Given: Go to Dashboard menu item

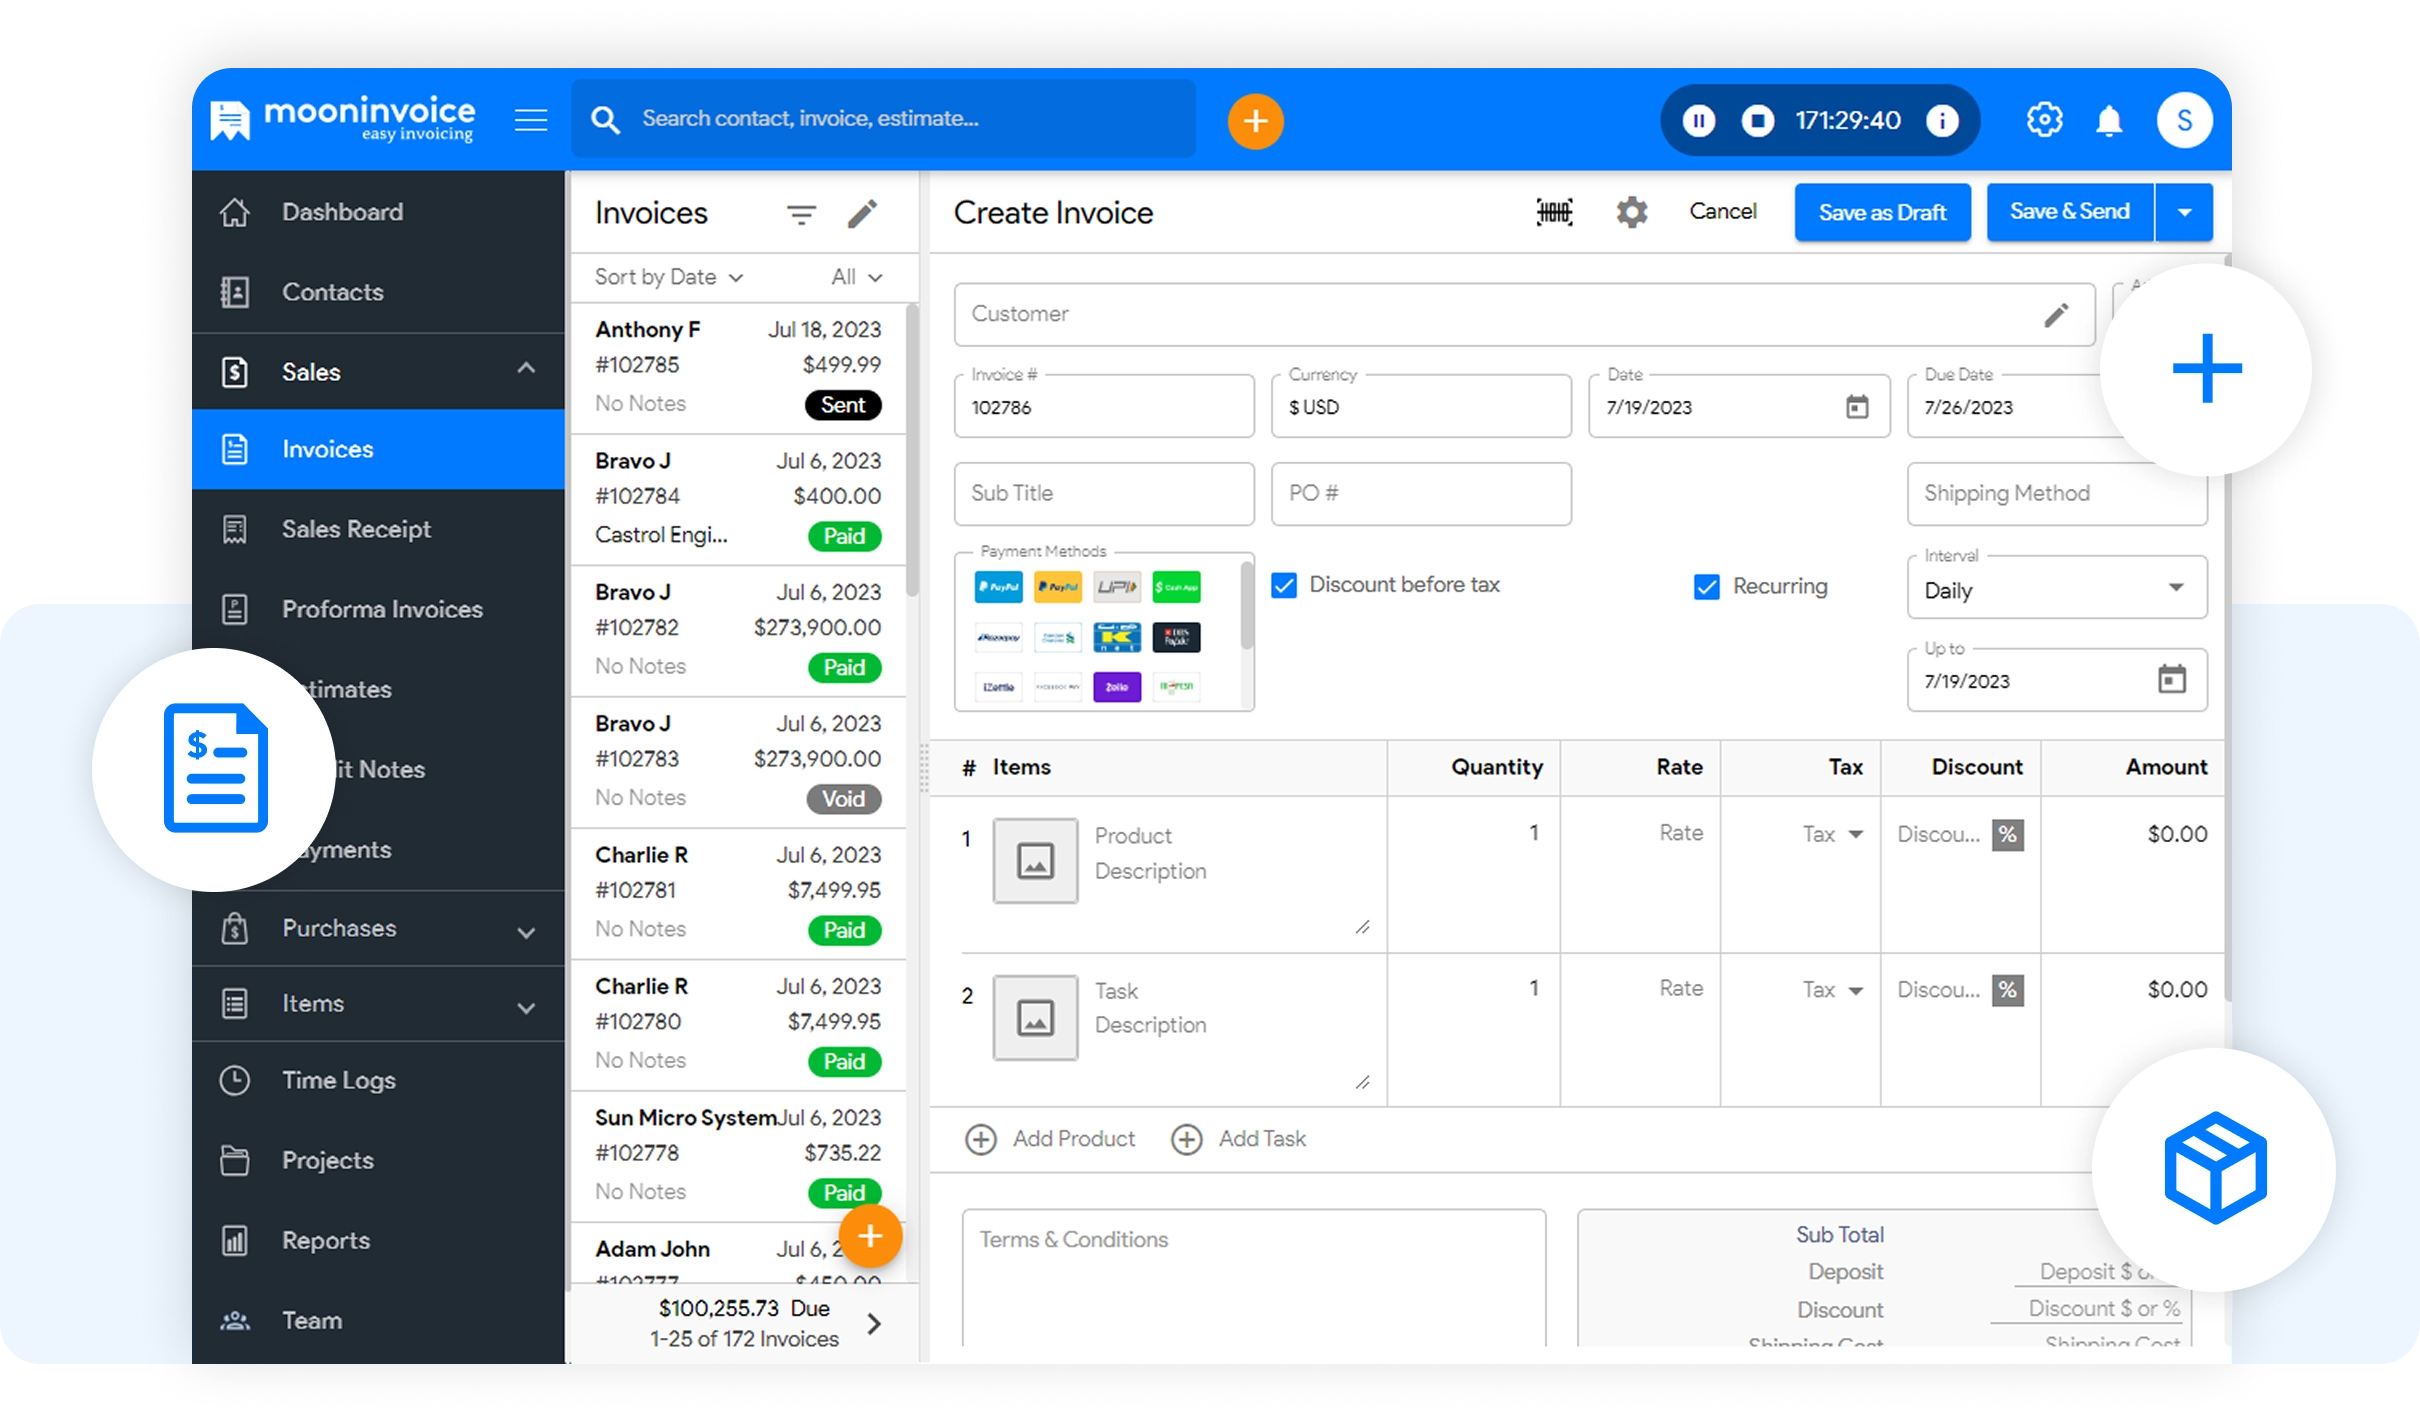Looking at the screenshot, I should pos(342,212).
